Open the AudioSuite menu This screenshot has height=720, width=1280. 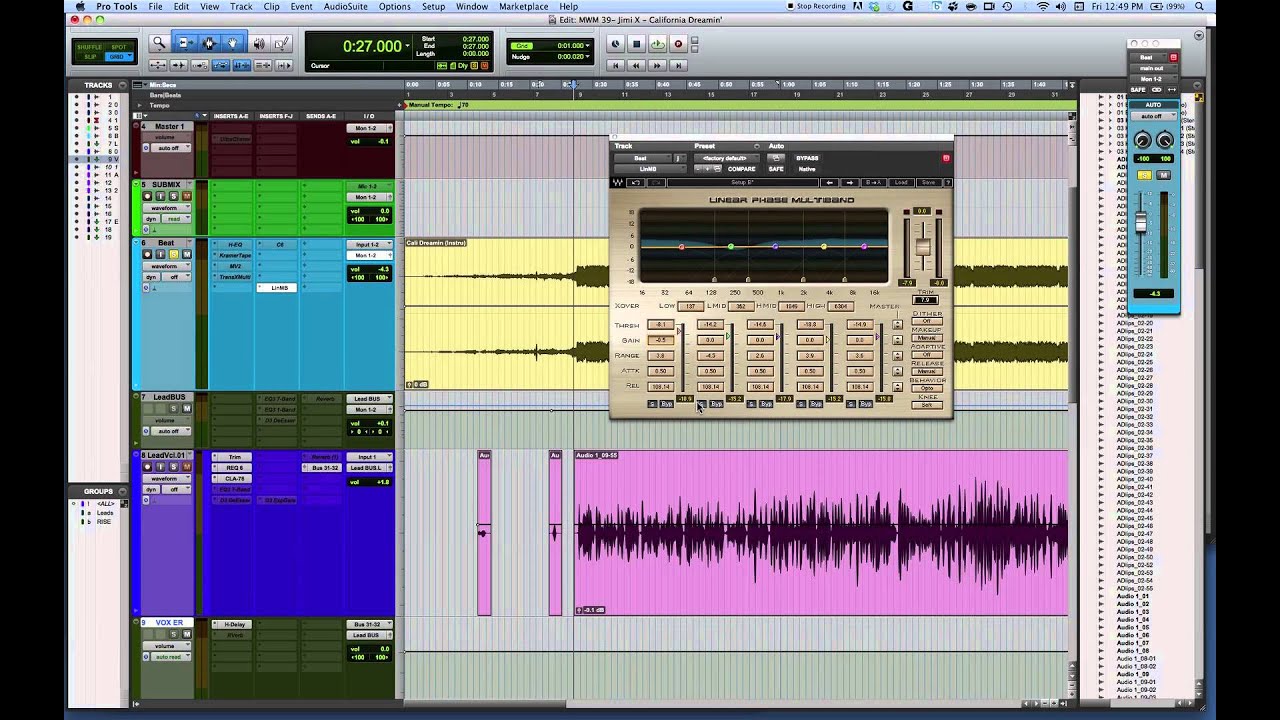pos(345,6)
